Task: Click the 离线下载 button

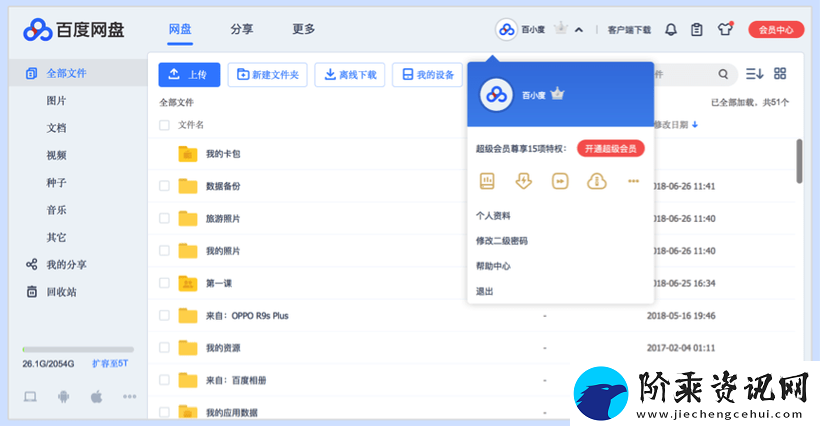Action: [x=350, y=75]
